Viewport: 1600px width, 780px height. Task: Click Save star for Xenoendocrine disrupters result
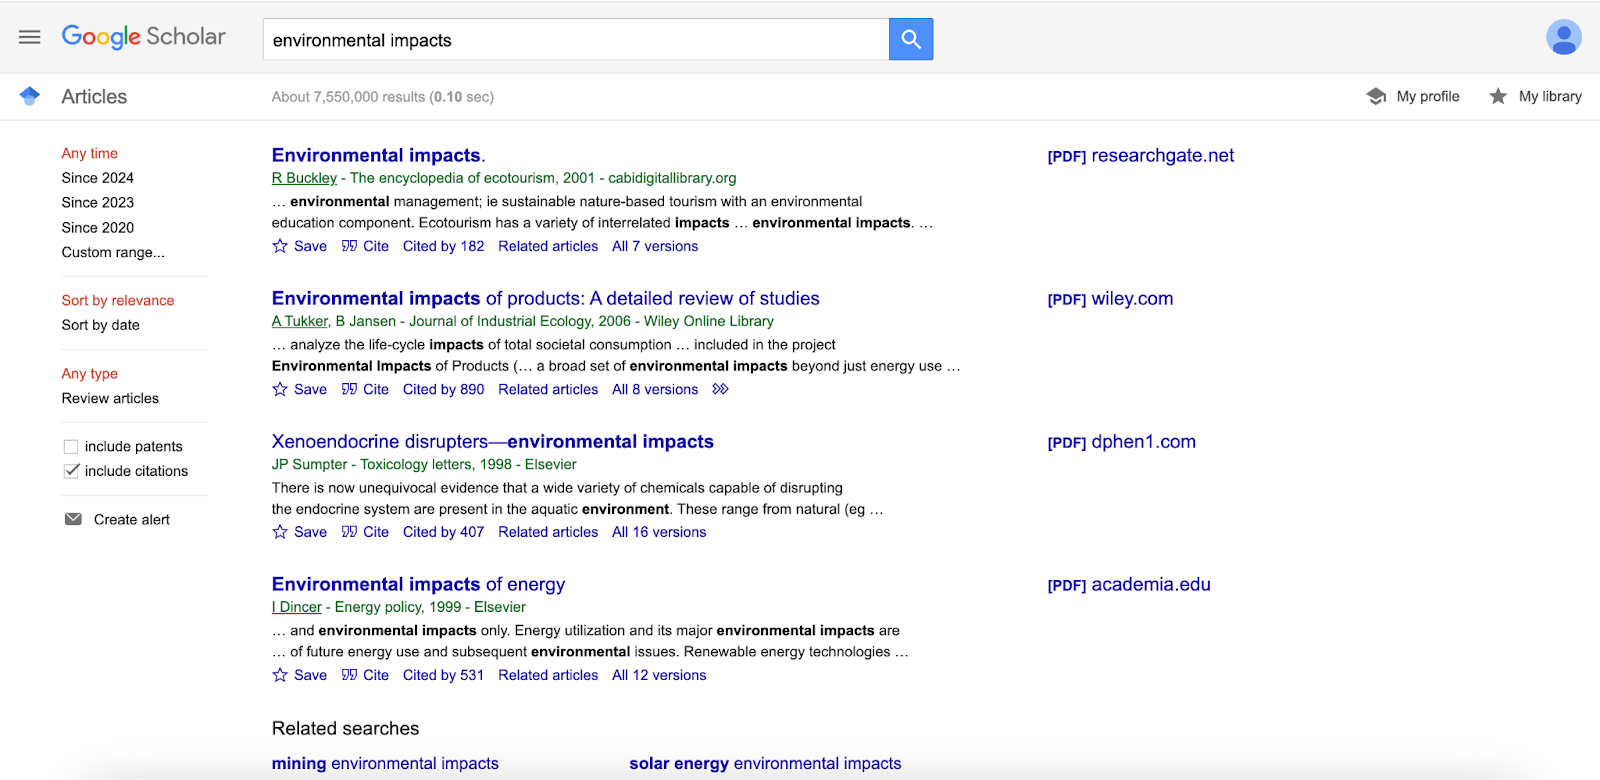coord(280,532)
